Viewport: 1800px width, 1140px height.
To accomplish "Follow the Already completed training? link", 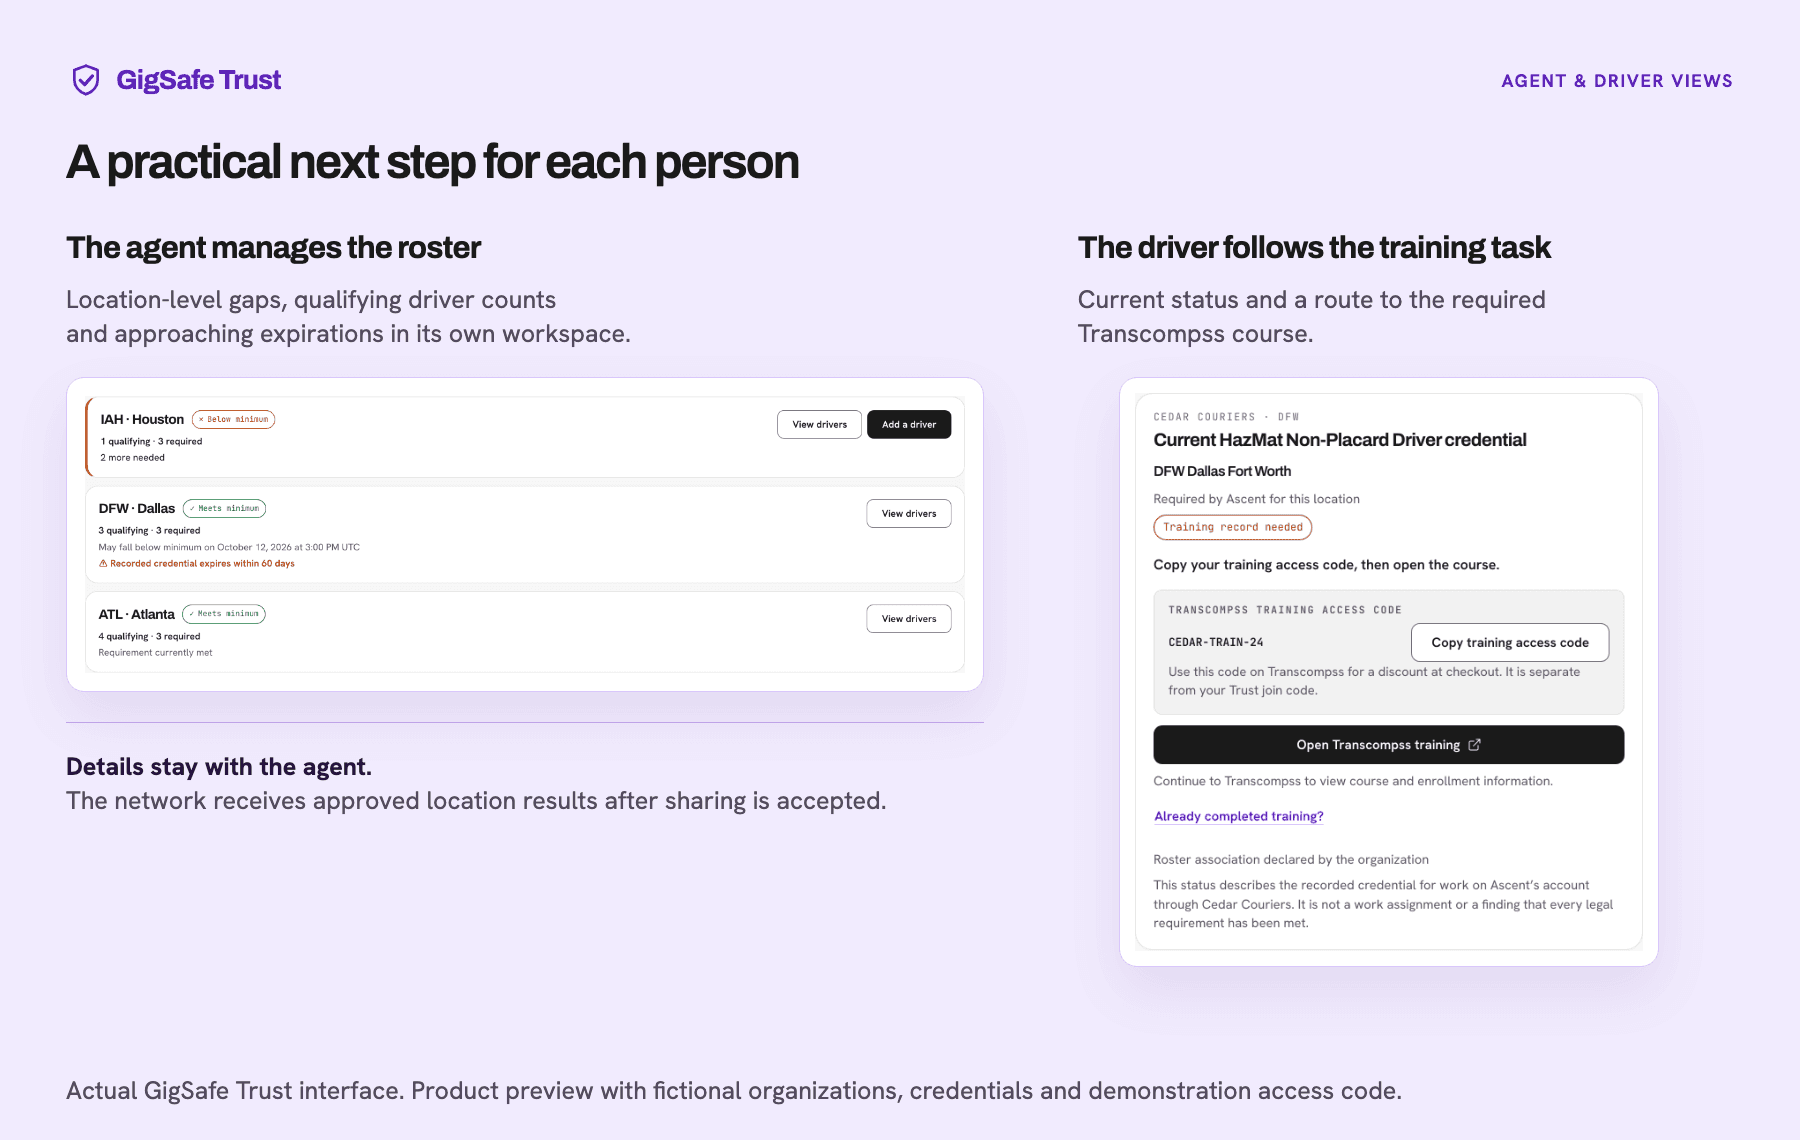I will click(x=1239, y=817).
